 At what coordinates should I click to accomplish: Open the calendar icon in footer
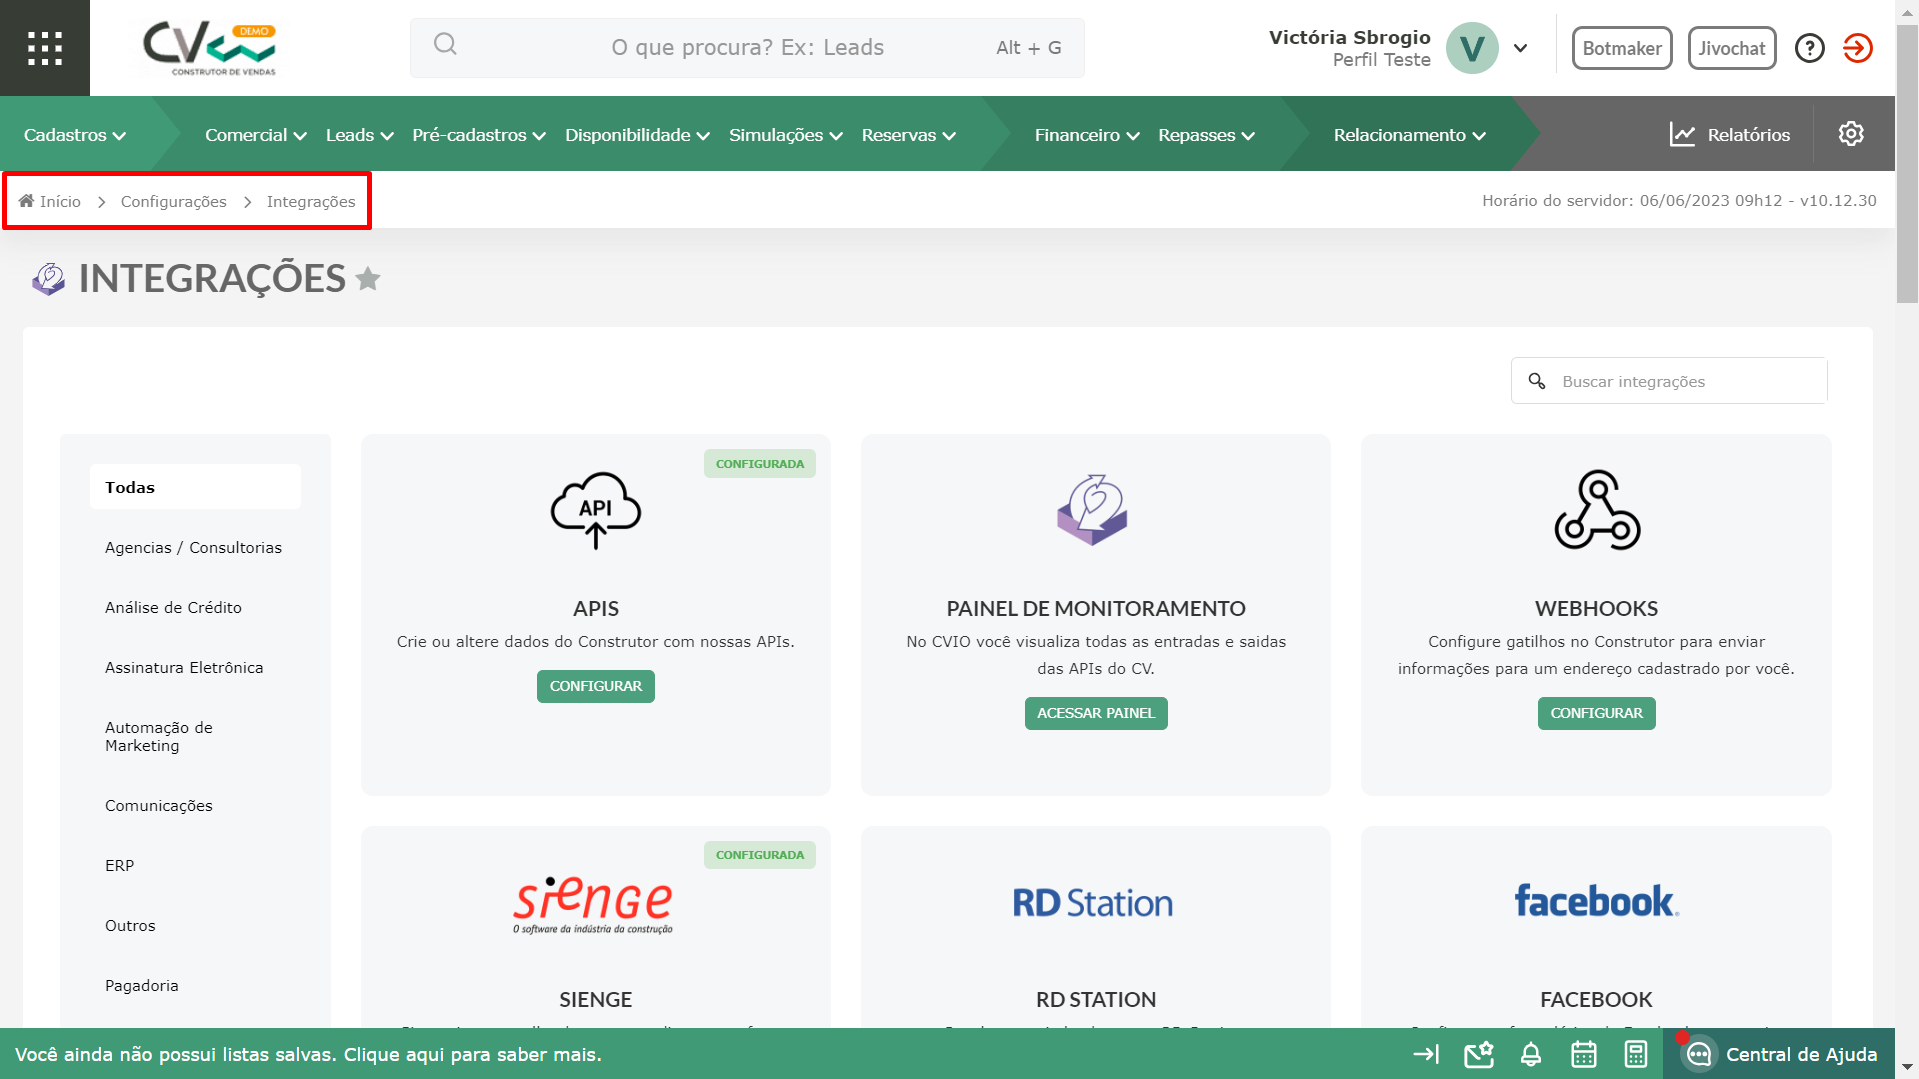[x=1584, y=1054]
